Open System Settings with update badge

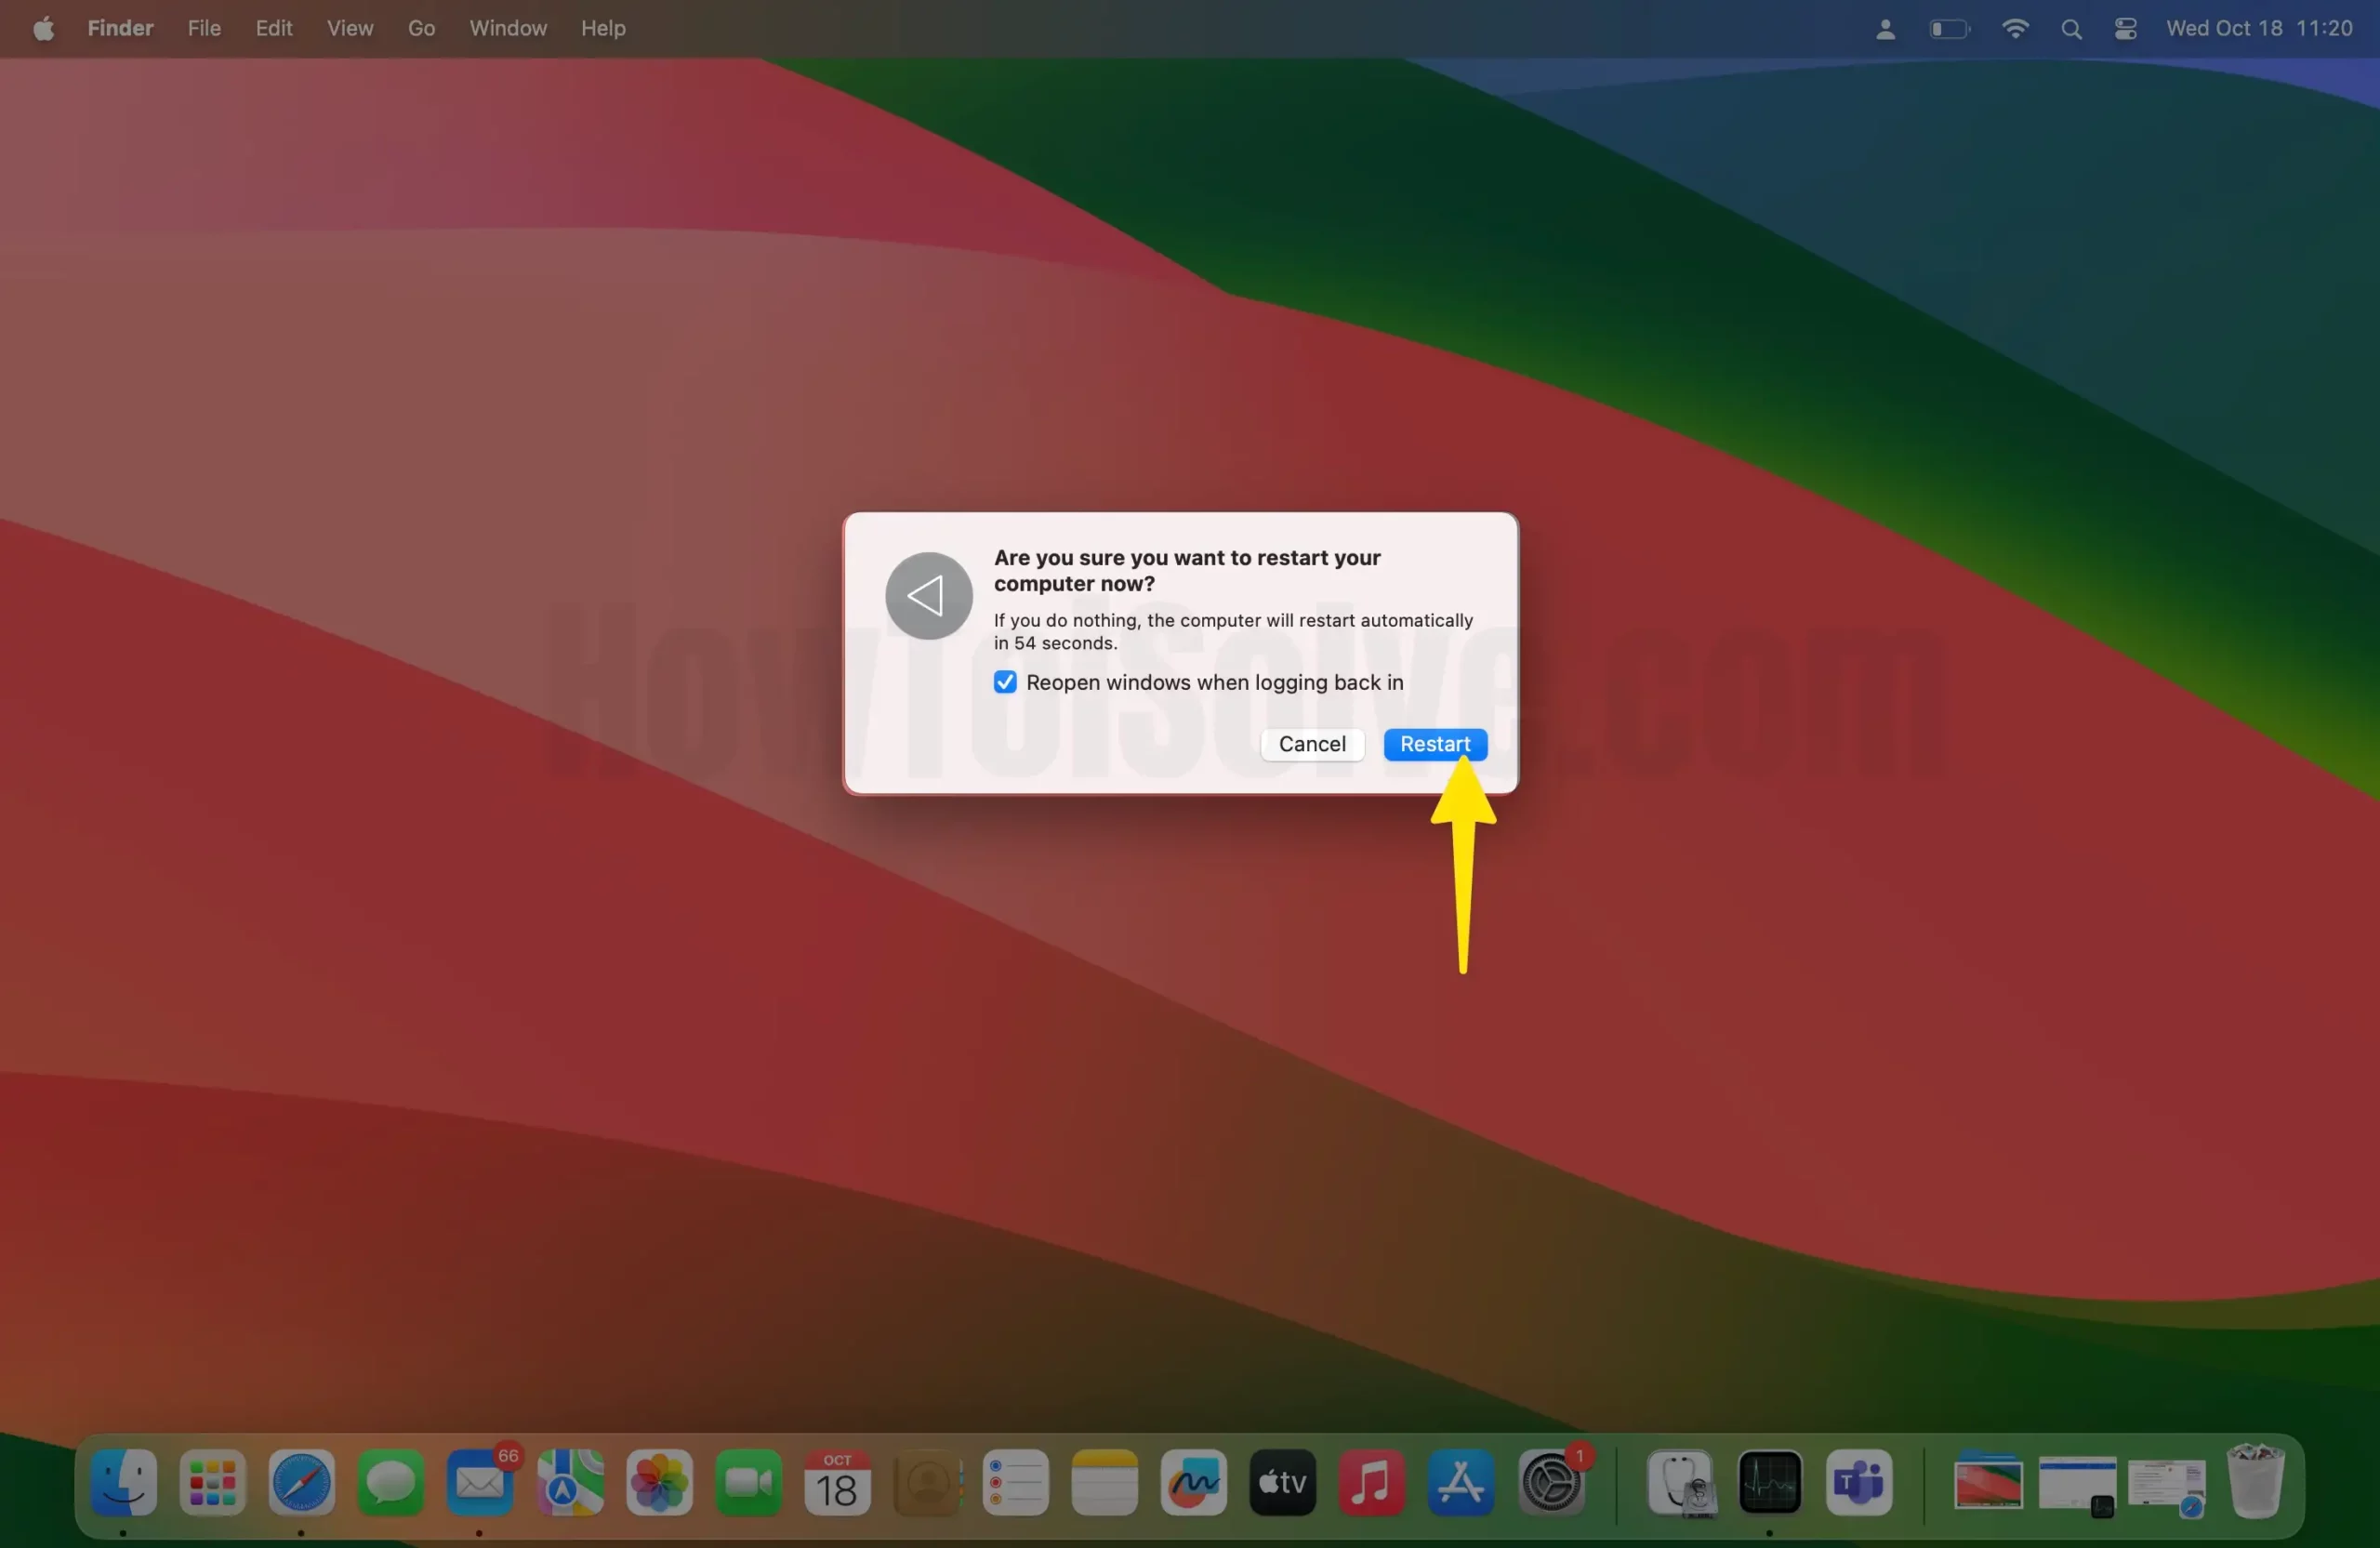point(1551,1482)
